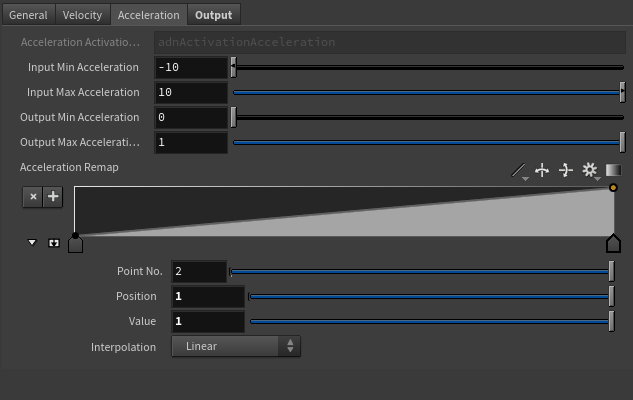Toggle the ramp gradient display icon

tap(614, 170)
